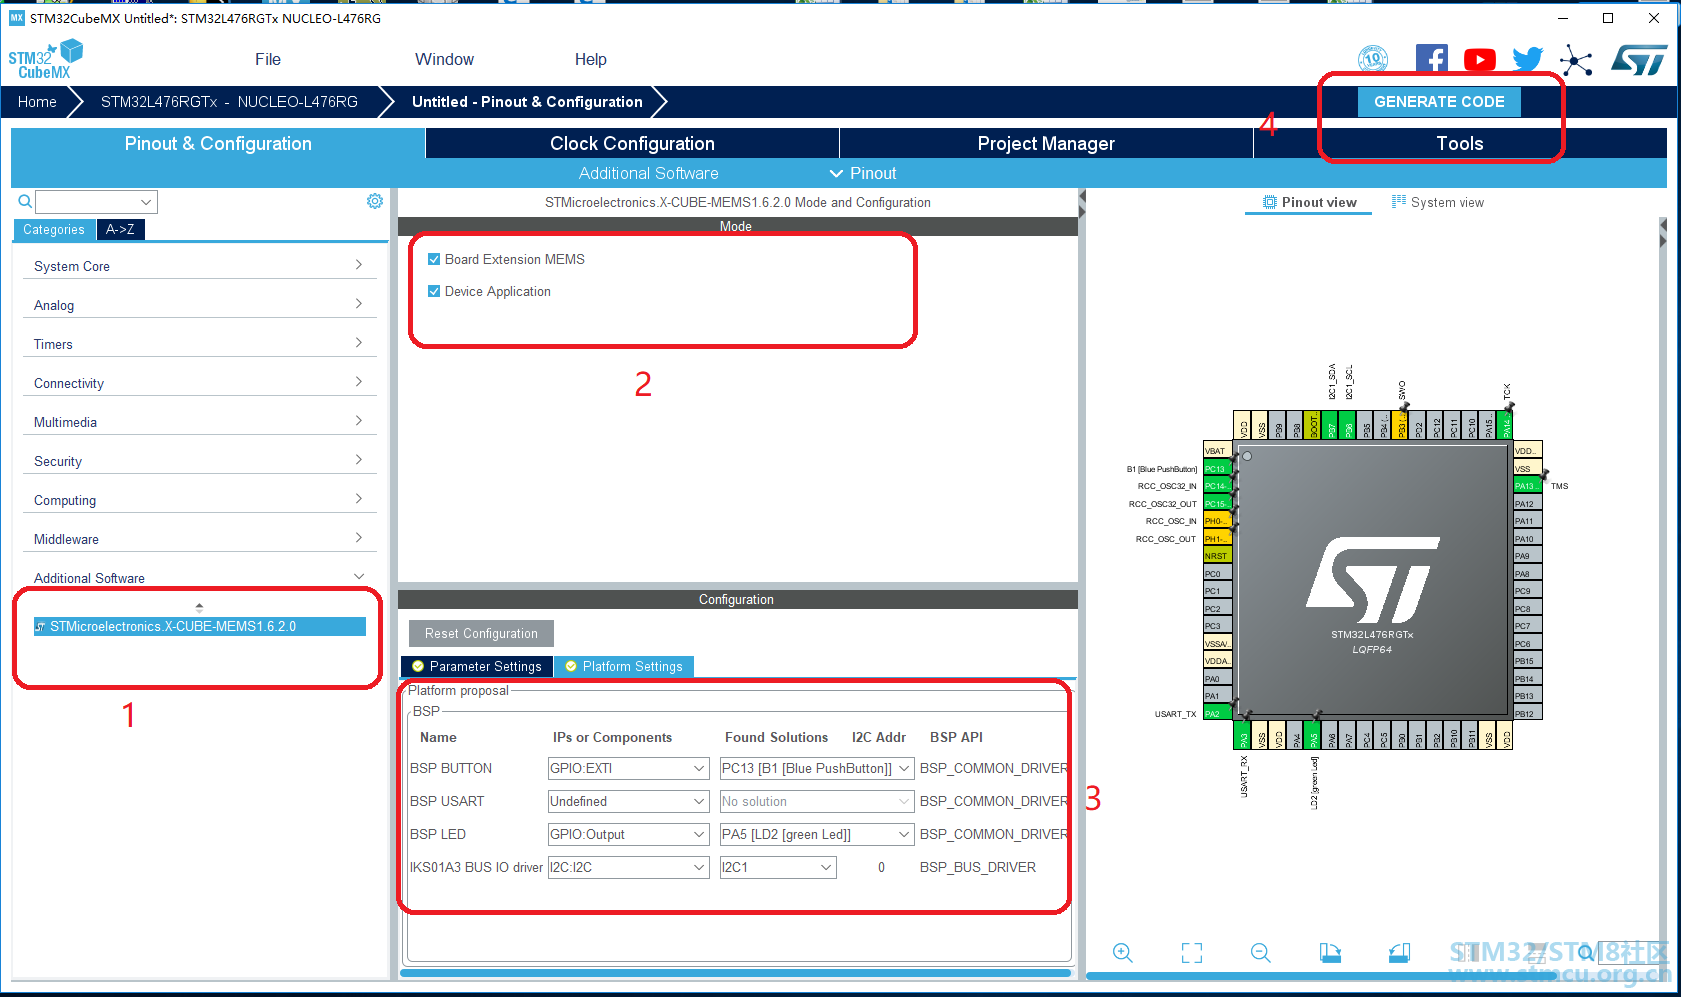Click the System view grid icon

tap(1399, 201)
